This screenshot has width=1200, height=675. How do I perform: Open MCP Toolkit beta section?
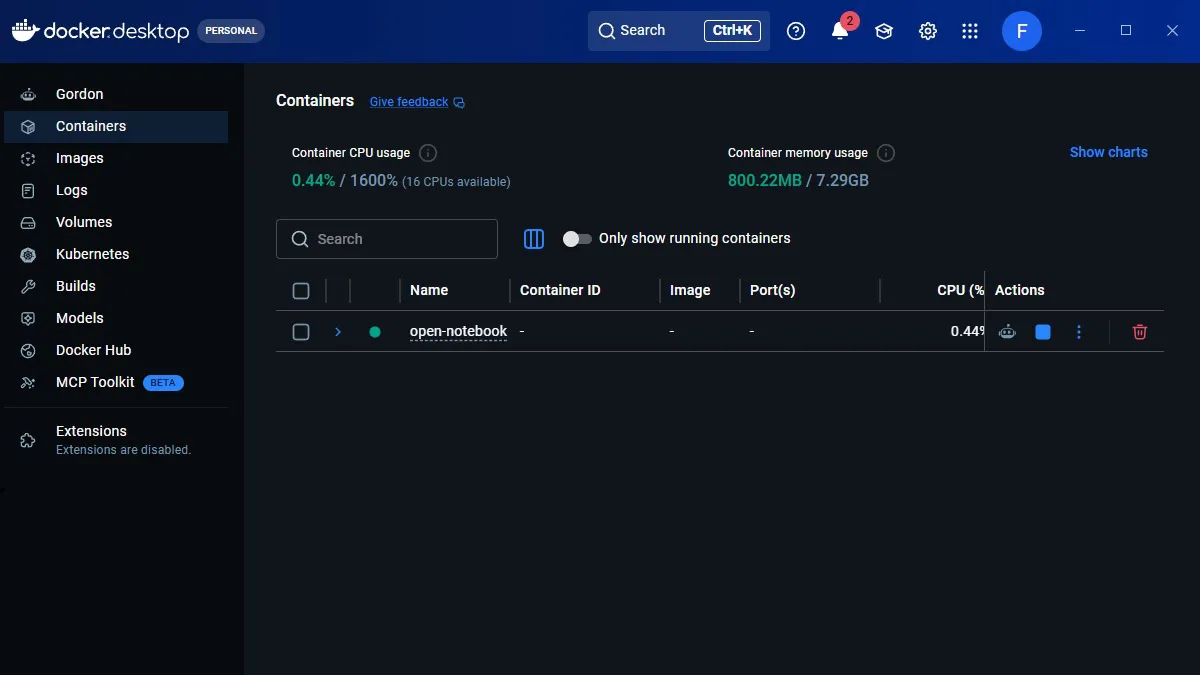pyautogui.click(x=116, y=382)
